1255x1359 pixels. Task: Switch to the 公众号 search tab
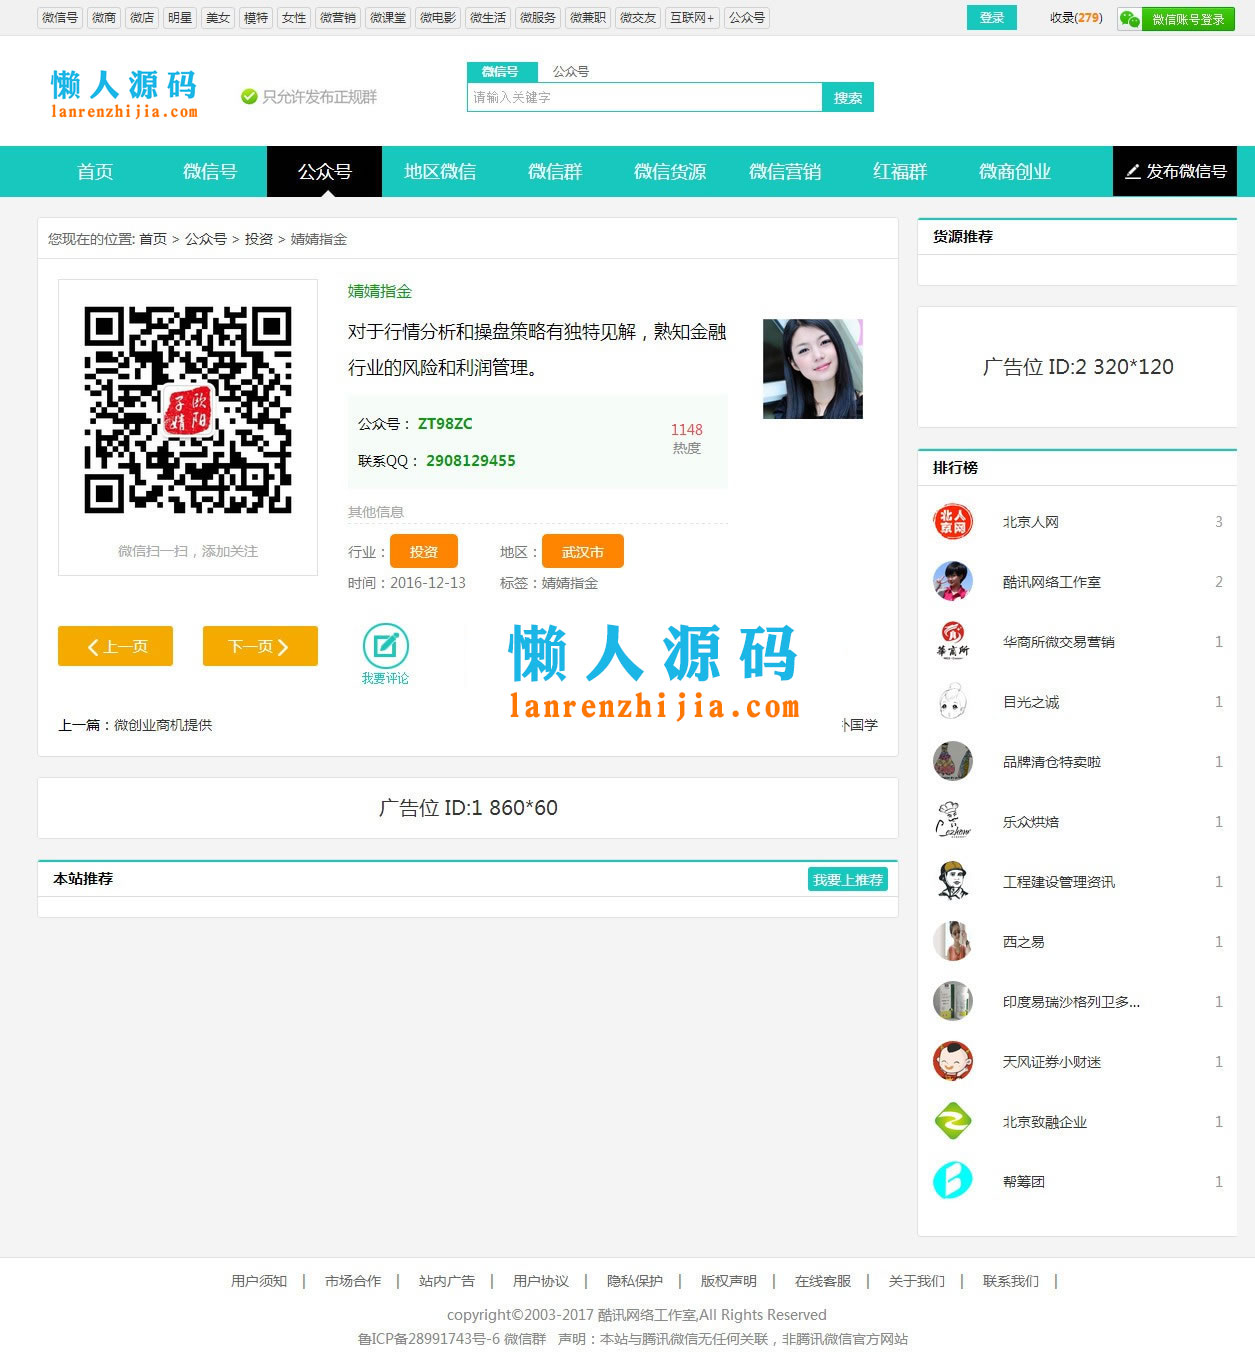click(x=570, y=71)
